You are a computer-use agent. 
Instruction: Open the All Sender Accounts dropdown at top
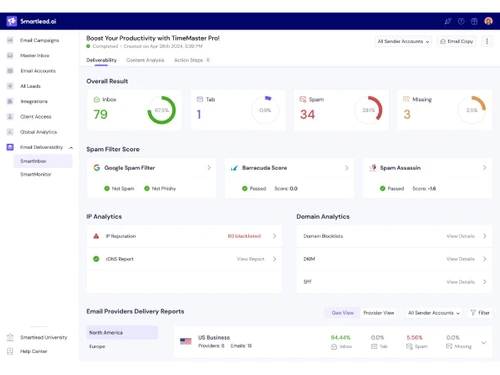(x=403, y=41)
